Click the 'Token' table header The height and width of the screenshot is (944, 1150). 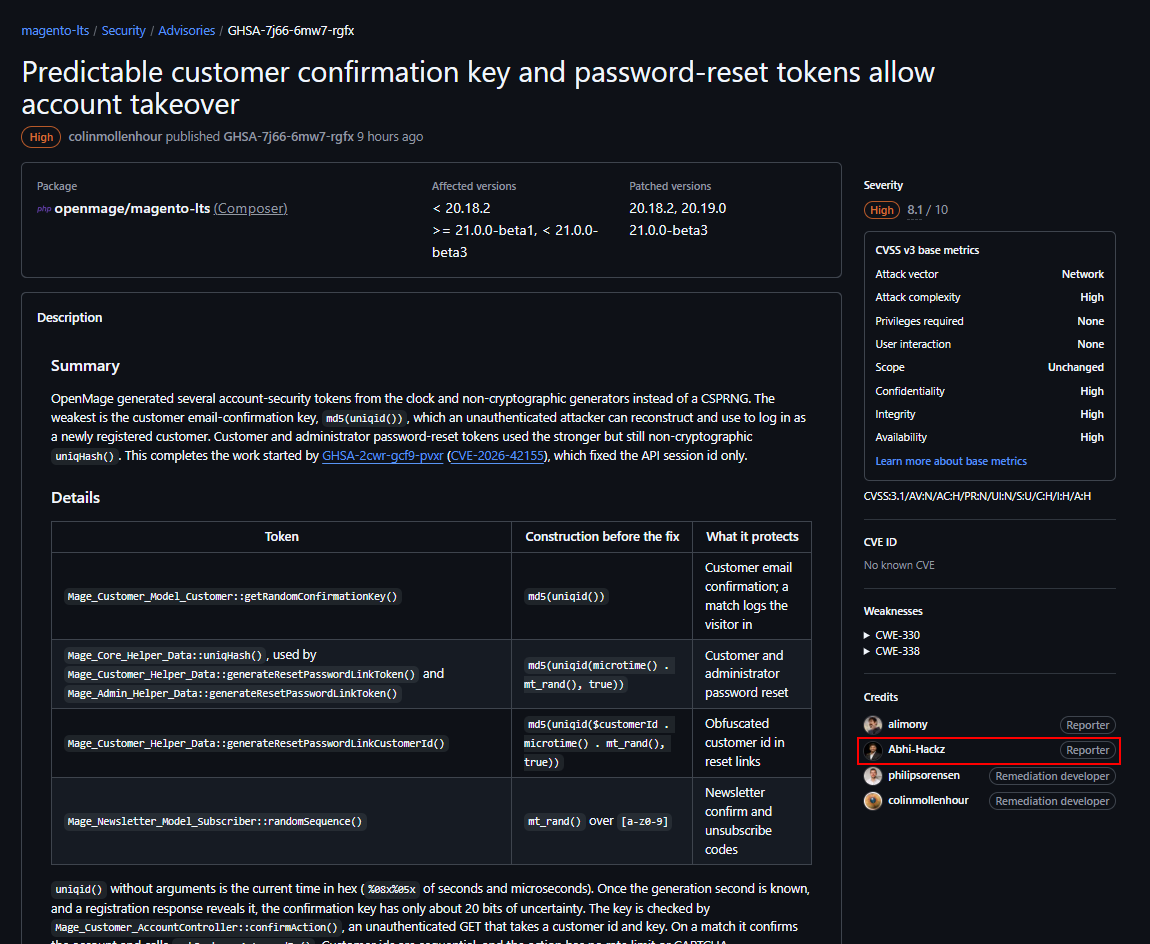coord(282,537)
